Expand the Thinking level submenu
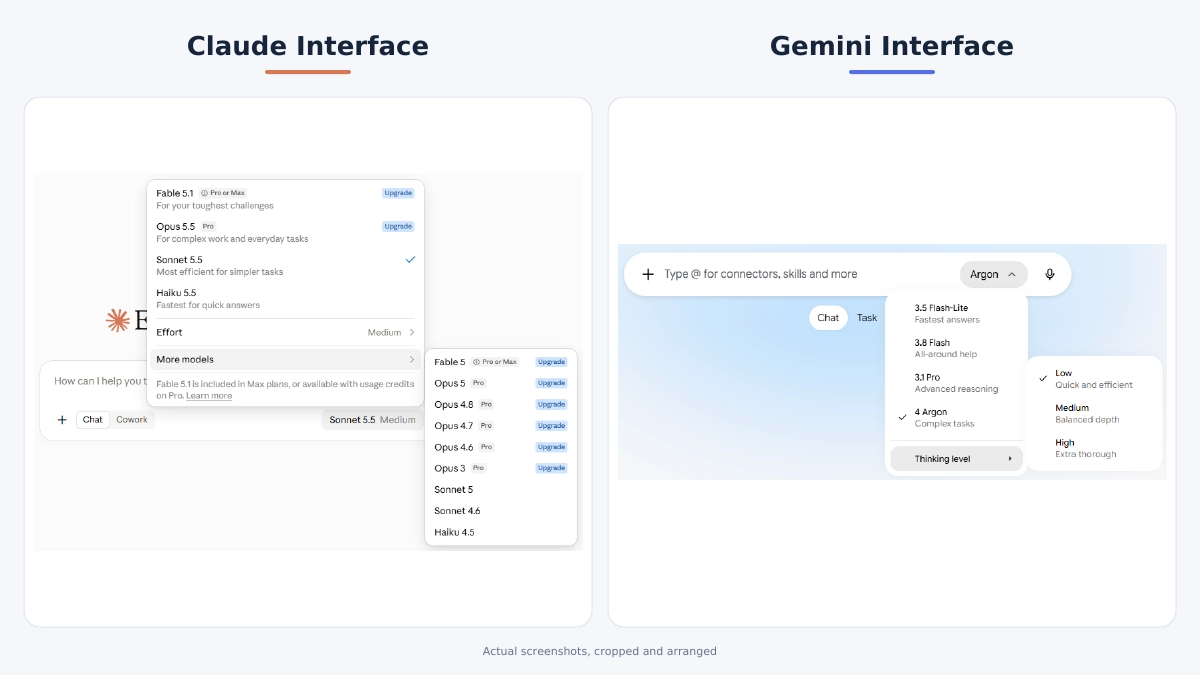The image size is (1200, 675). click(x=956, y=459)
